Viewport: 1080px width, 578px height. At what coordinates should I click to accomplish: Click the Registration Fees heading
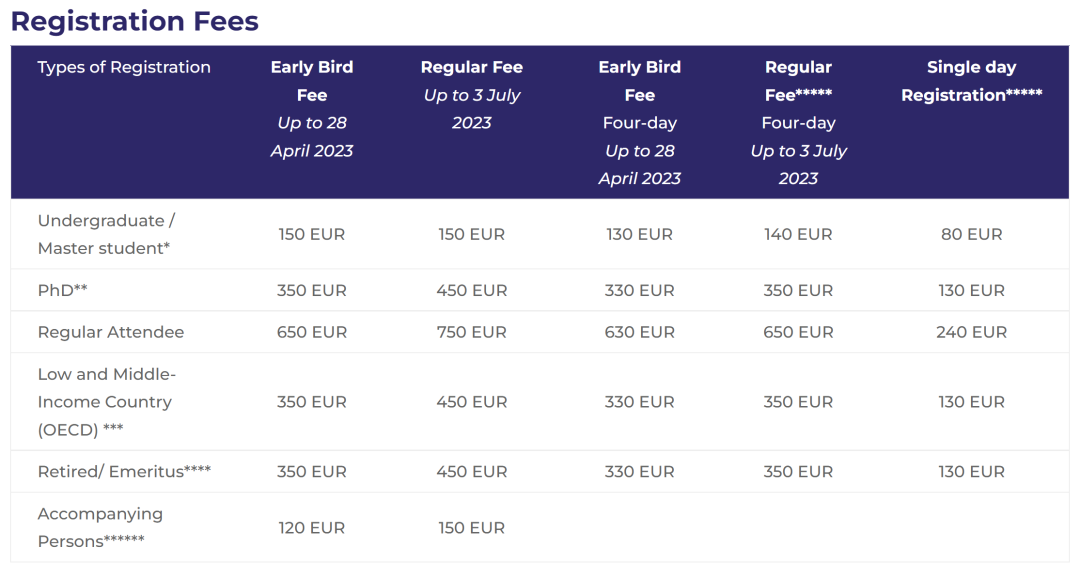click(x=134, y=21)
